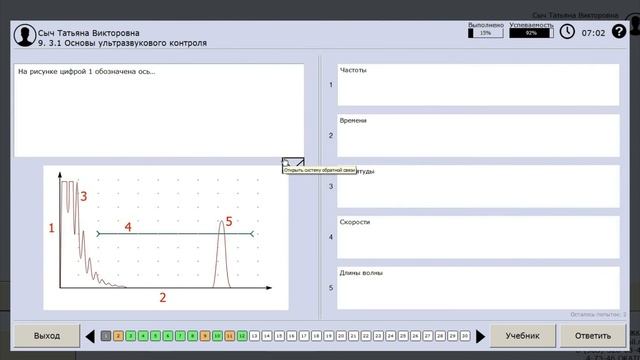Viewport: 640px width, 360px height.
Task: Jump to question 10 box
Action: [x=217, y=336]
